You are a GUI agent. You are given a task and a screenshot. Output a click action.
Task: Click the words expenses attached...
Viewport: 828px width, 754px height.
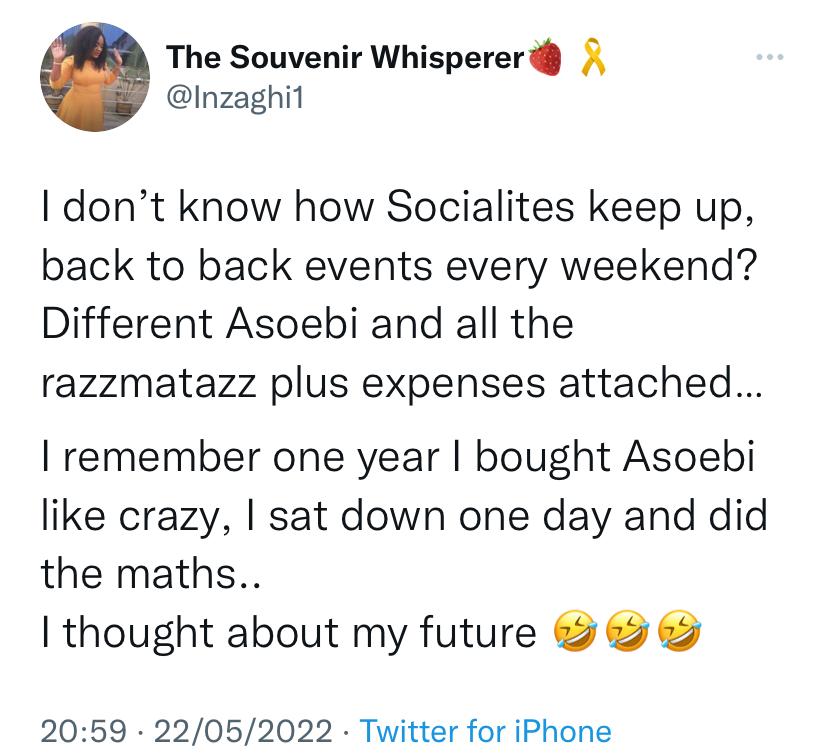562,383
